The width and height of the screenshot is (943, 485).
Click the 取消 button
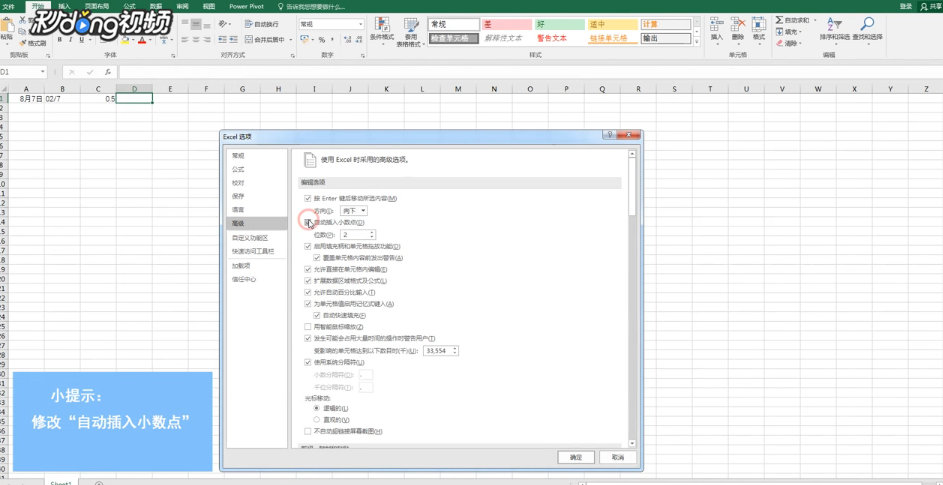[x=618, y=458]
